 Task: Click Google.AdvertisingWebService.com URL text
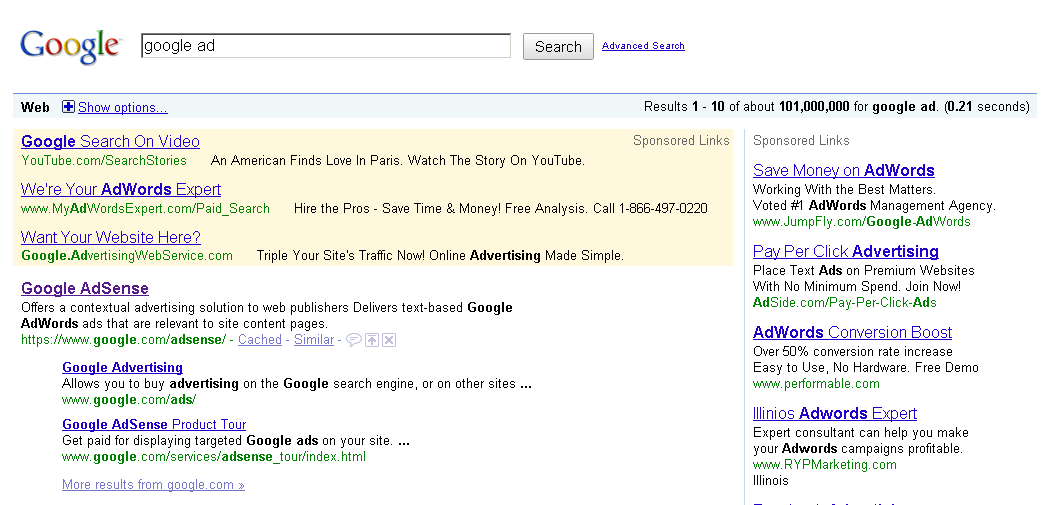click(x=127, y=256)
